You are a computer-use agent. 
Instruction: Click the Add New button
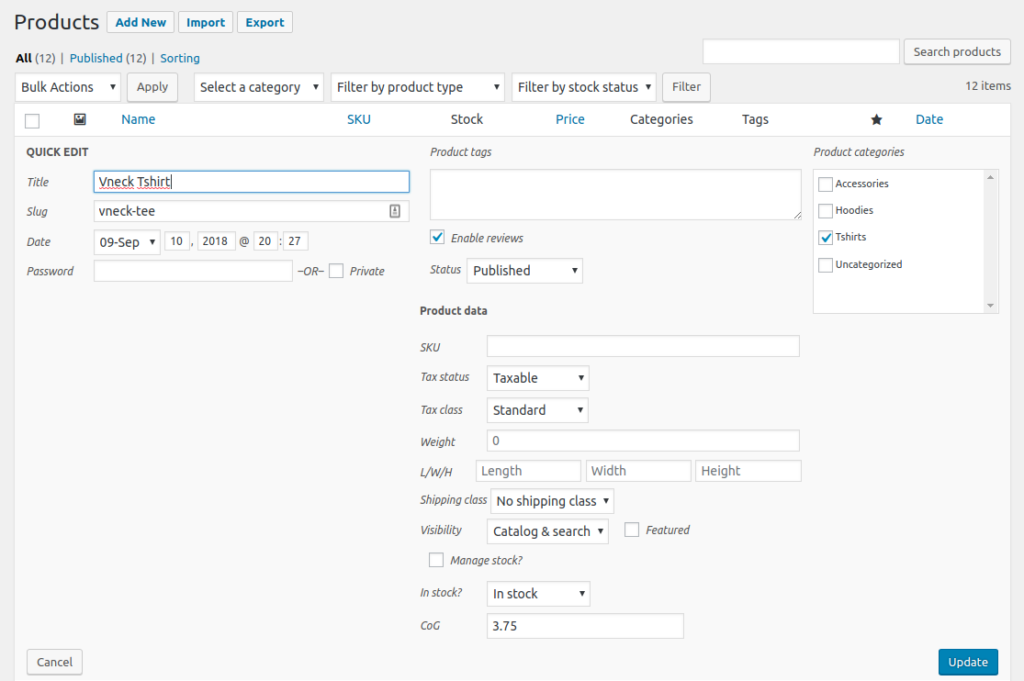tap(140, 22)
